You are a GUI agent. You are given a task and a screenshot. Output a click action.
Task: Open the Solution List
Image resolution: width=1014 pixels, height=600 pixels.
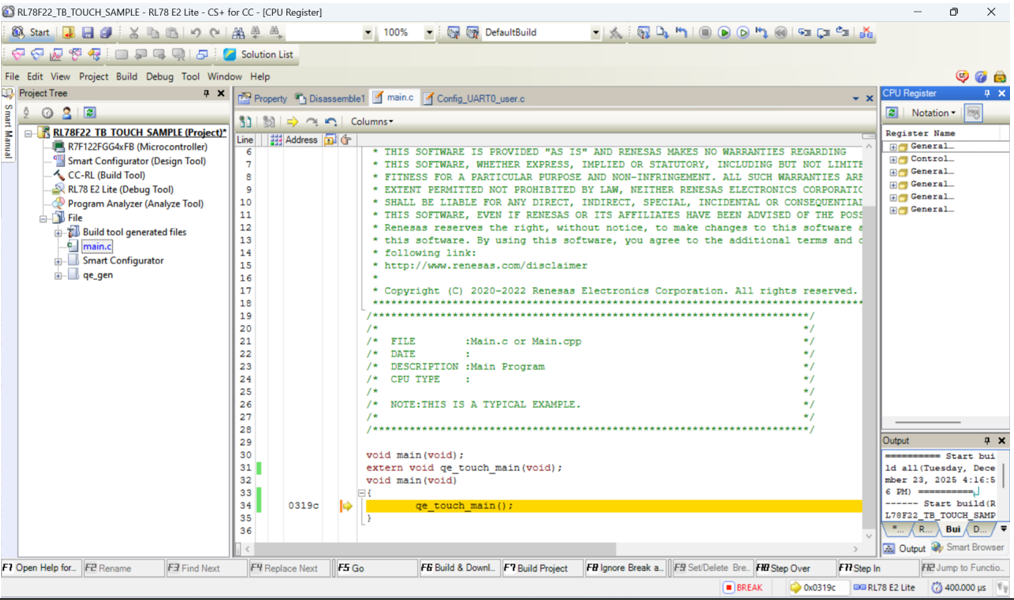258,54
